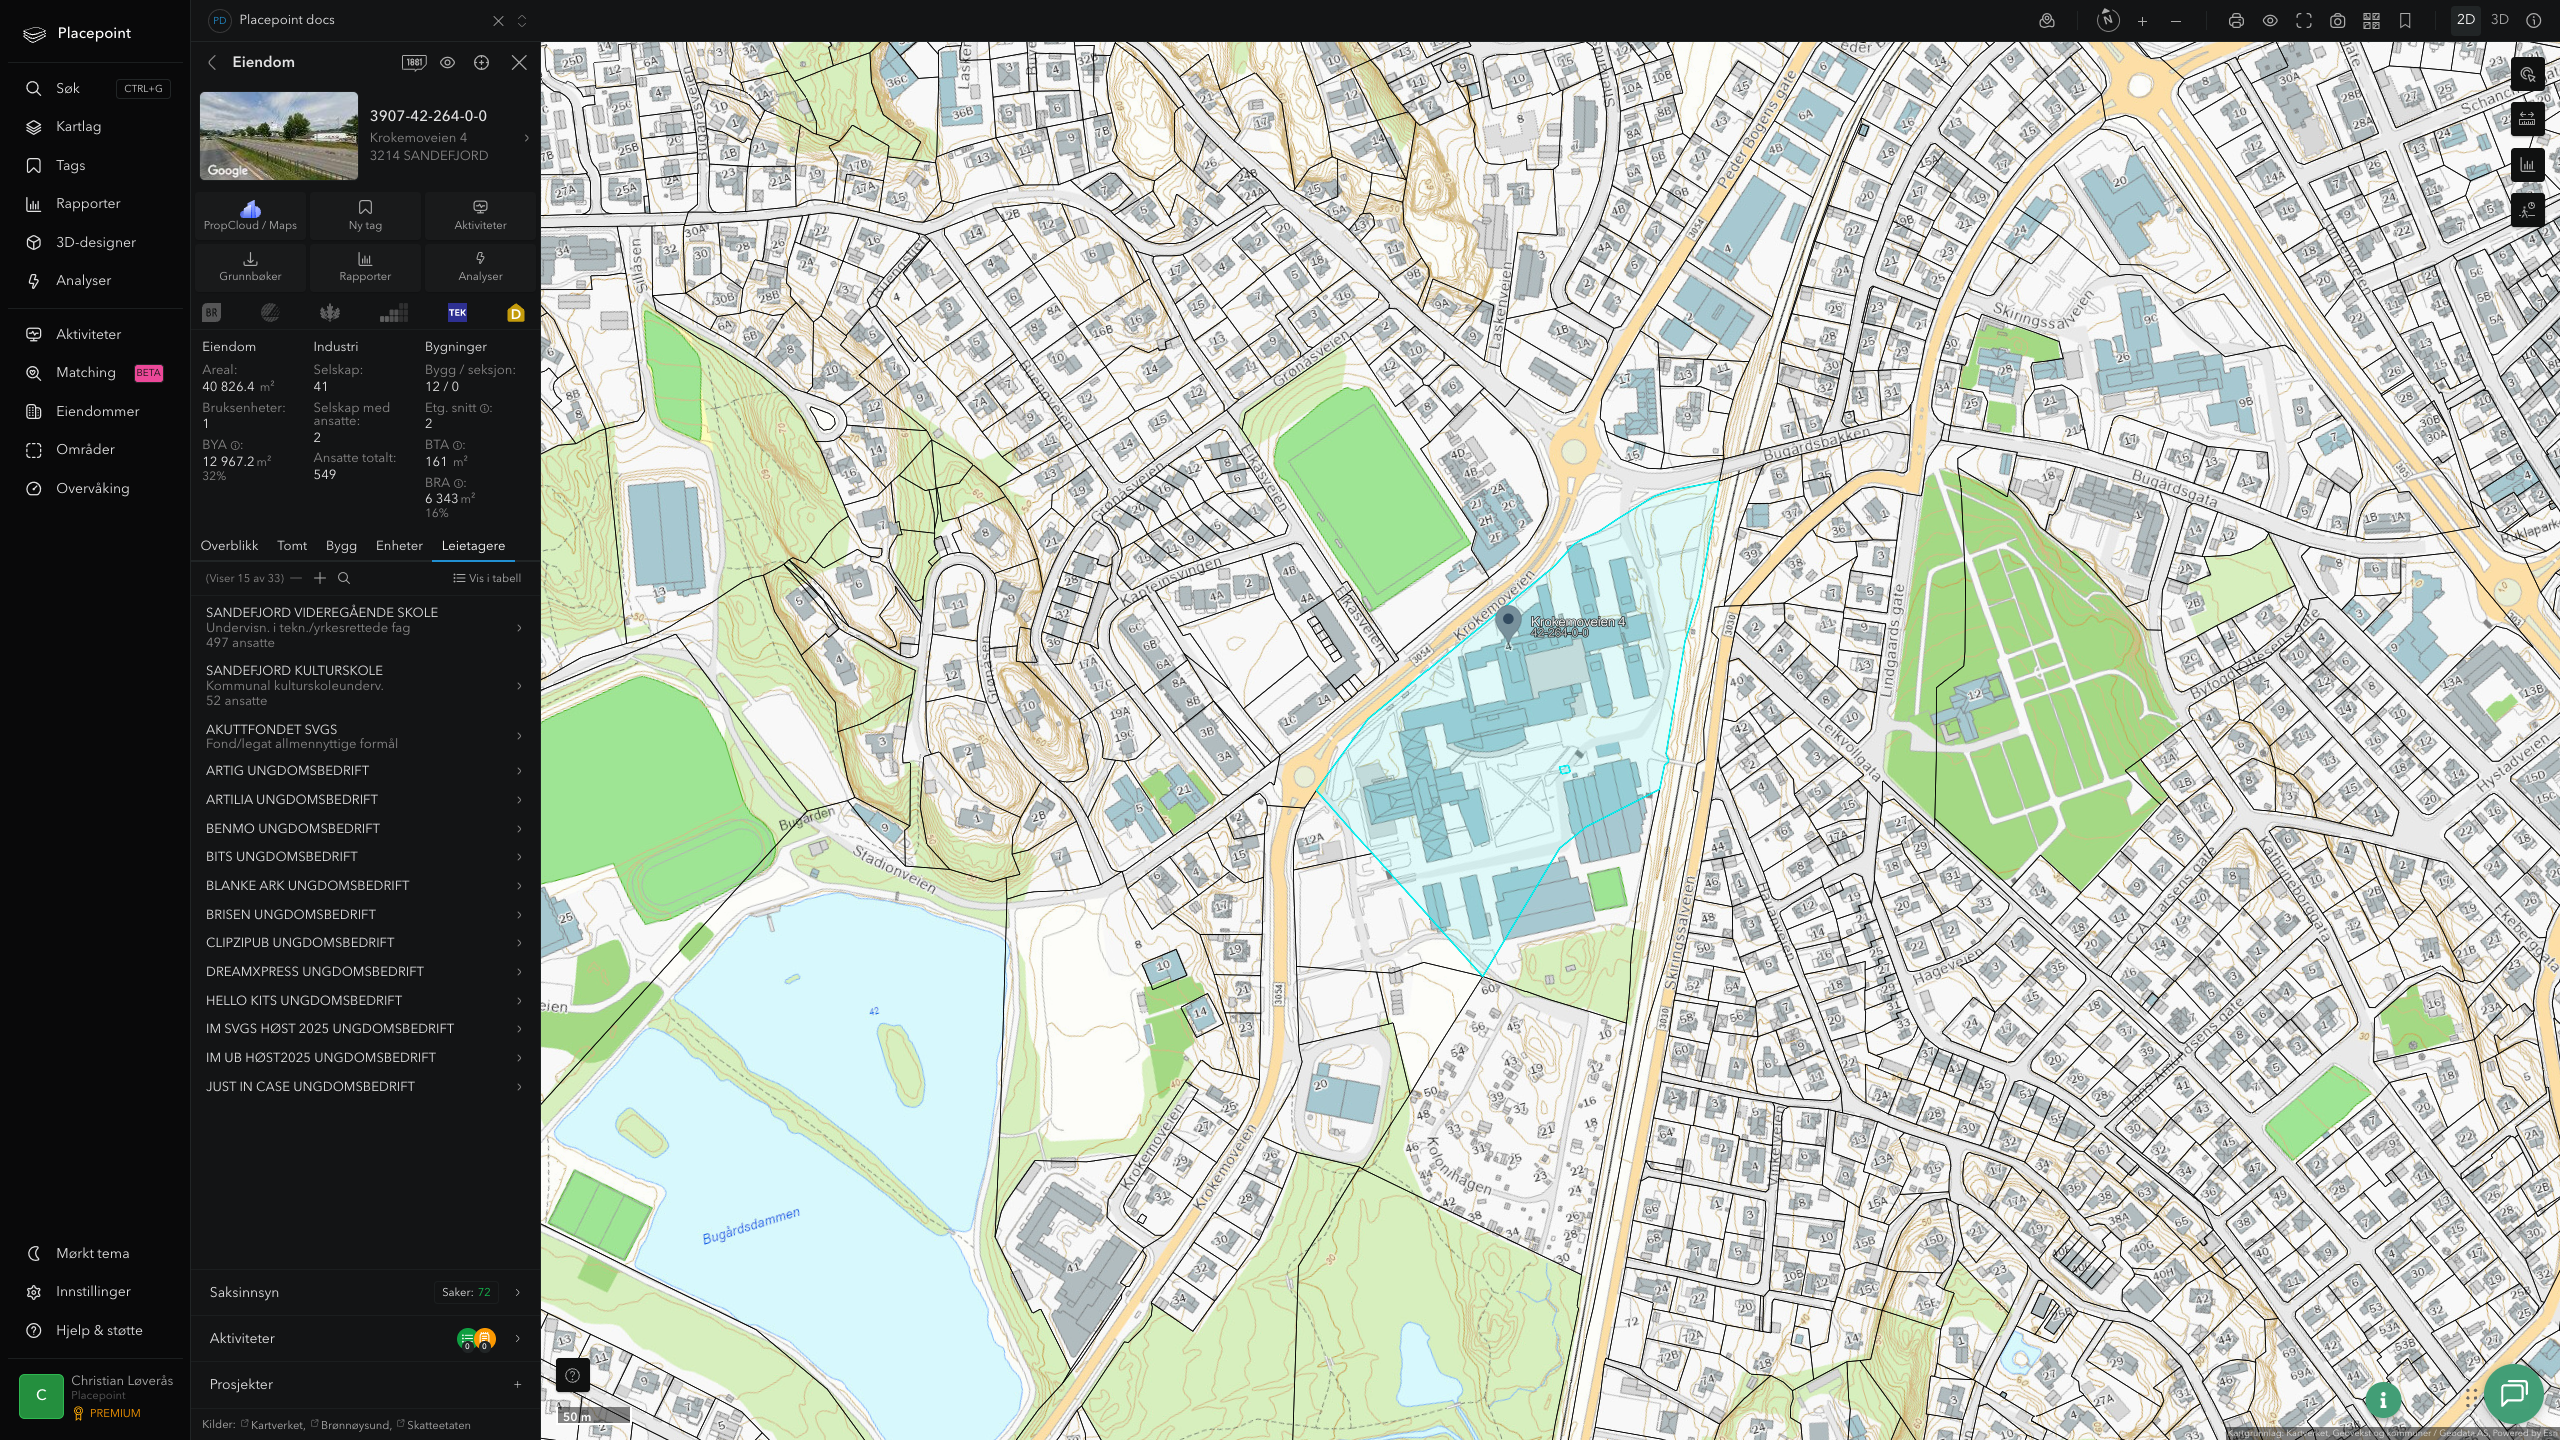Image resolution: width=2560 pixels, height=1440 pixels.
Task: Open Kartlag in the sidebar
Action: click(78, 127)
